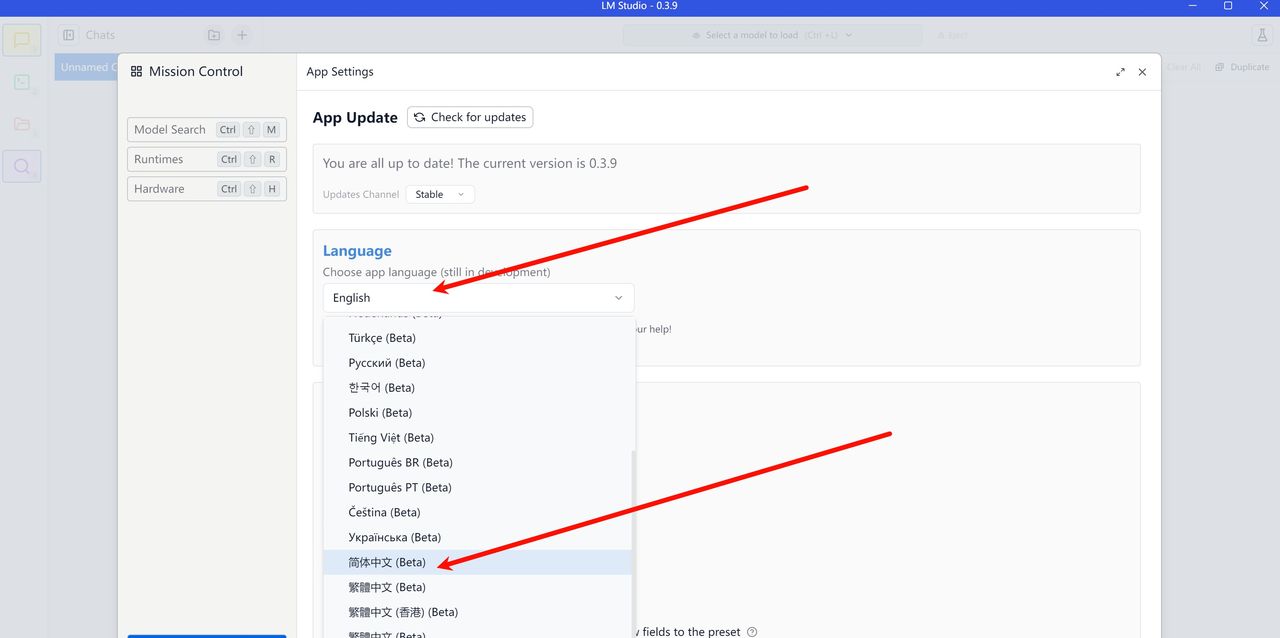Select Čeština (Beta) language
Viewport: 1280px width, 638px height.
click(x=478, y=513)
